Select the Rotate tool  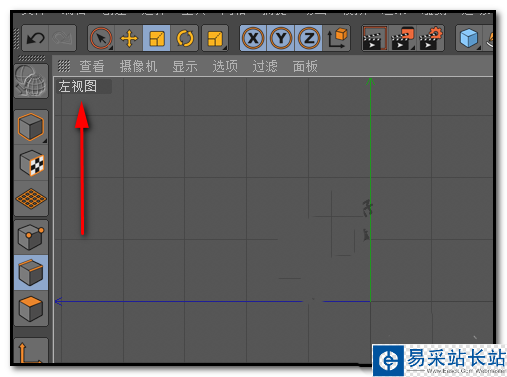coord(184,38)
